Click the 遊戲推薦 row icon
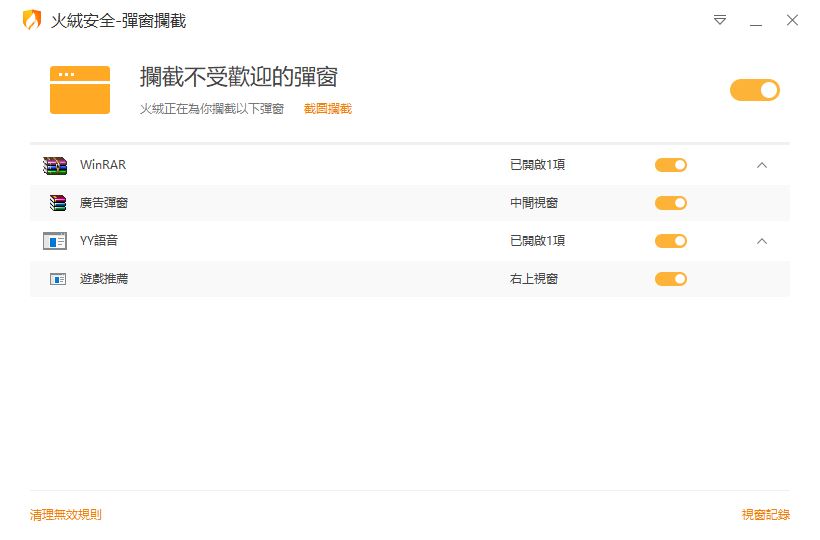Screen dimensions: 820x540 (x=58, y=279)
